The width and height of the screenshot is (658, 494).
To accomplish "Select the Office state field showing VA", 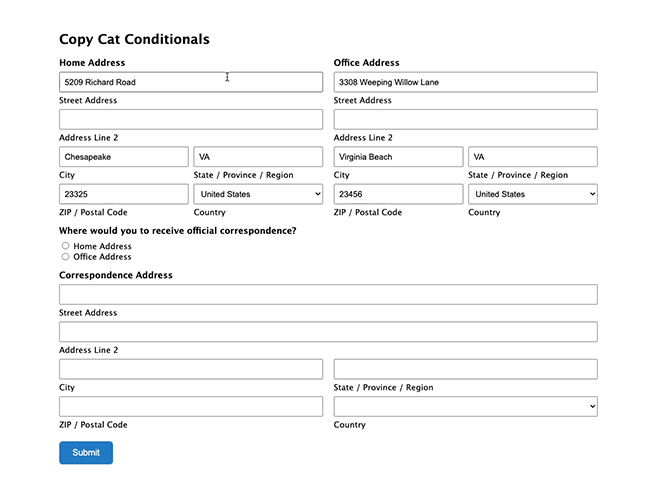I will pos(533,157).
